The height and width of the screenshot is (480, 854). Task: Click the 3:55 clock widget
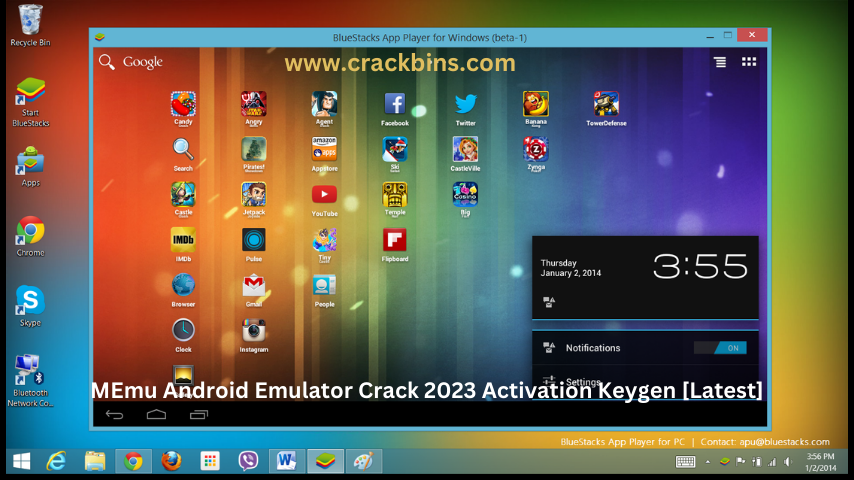pos(700,266)
